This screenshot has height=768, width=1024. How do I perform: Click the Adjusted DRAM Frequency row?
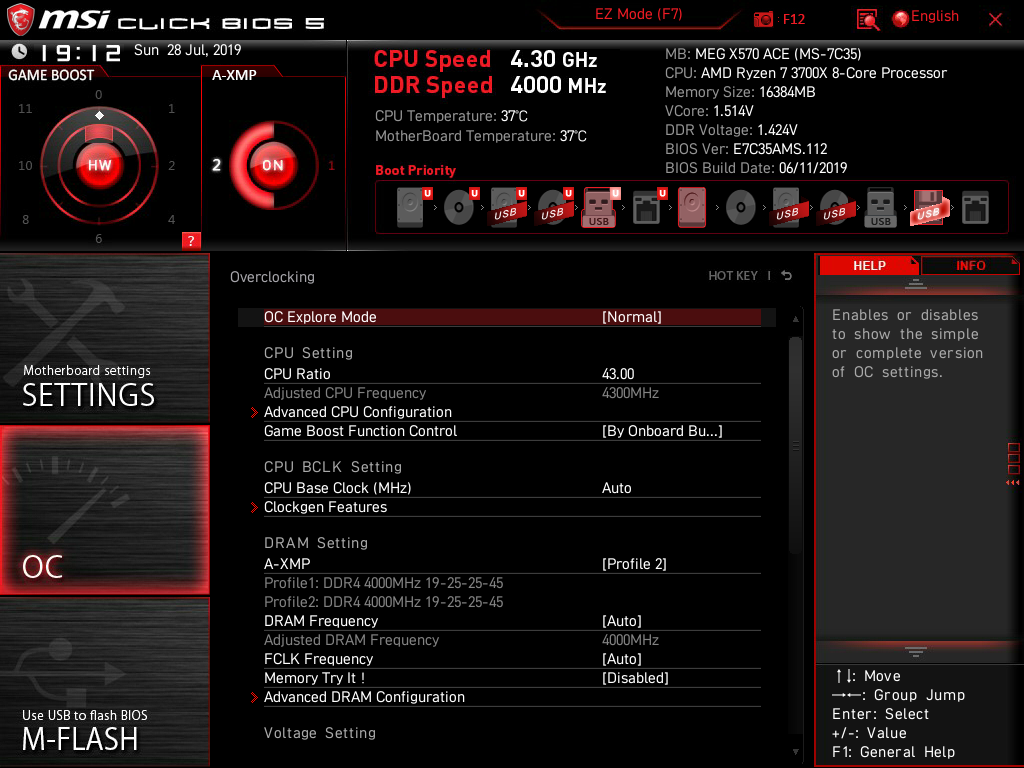(x=512, y=640)
